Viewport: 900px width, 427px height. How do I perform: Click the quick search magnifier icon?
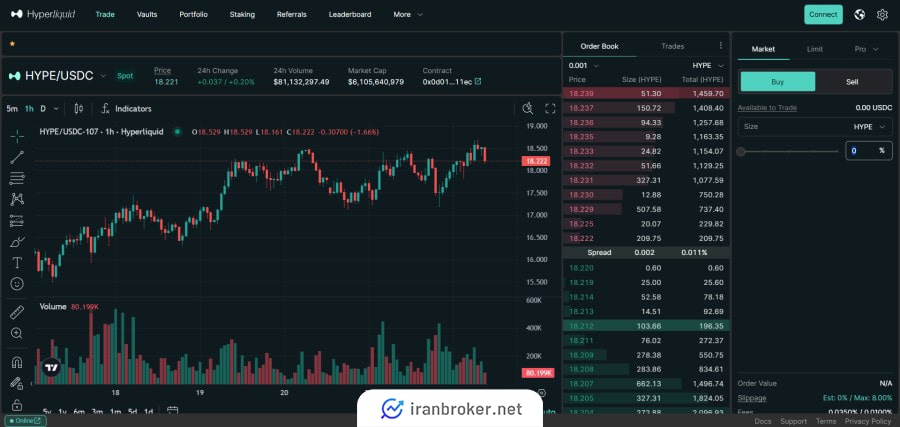[528, 108]
